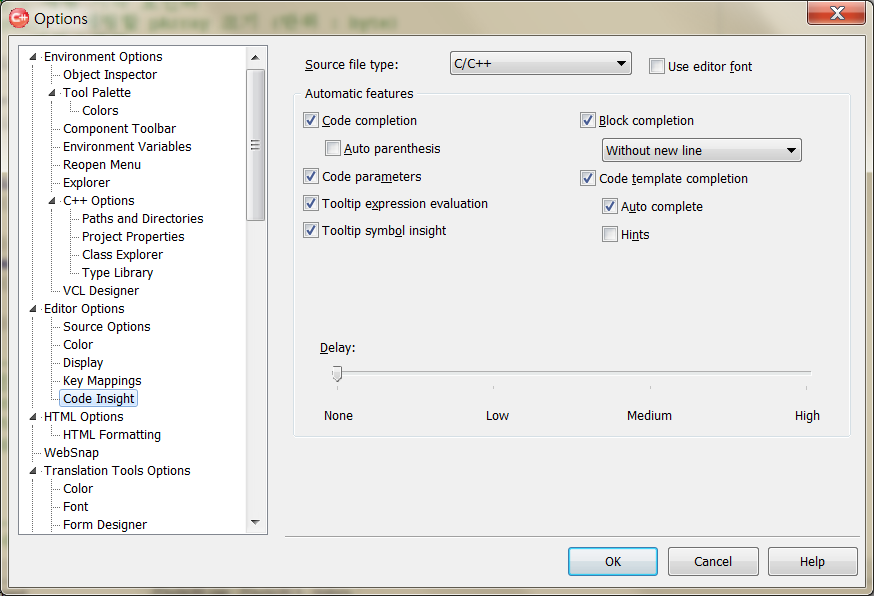Click the Cancel button

click(712, 562)
